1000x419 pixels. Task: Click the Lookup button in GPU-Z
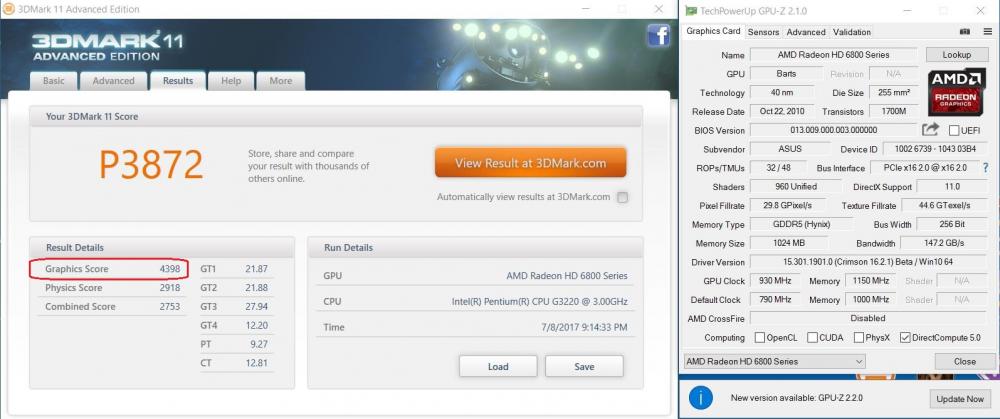(956, 55)
